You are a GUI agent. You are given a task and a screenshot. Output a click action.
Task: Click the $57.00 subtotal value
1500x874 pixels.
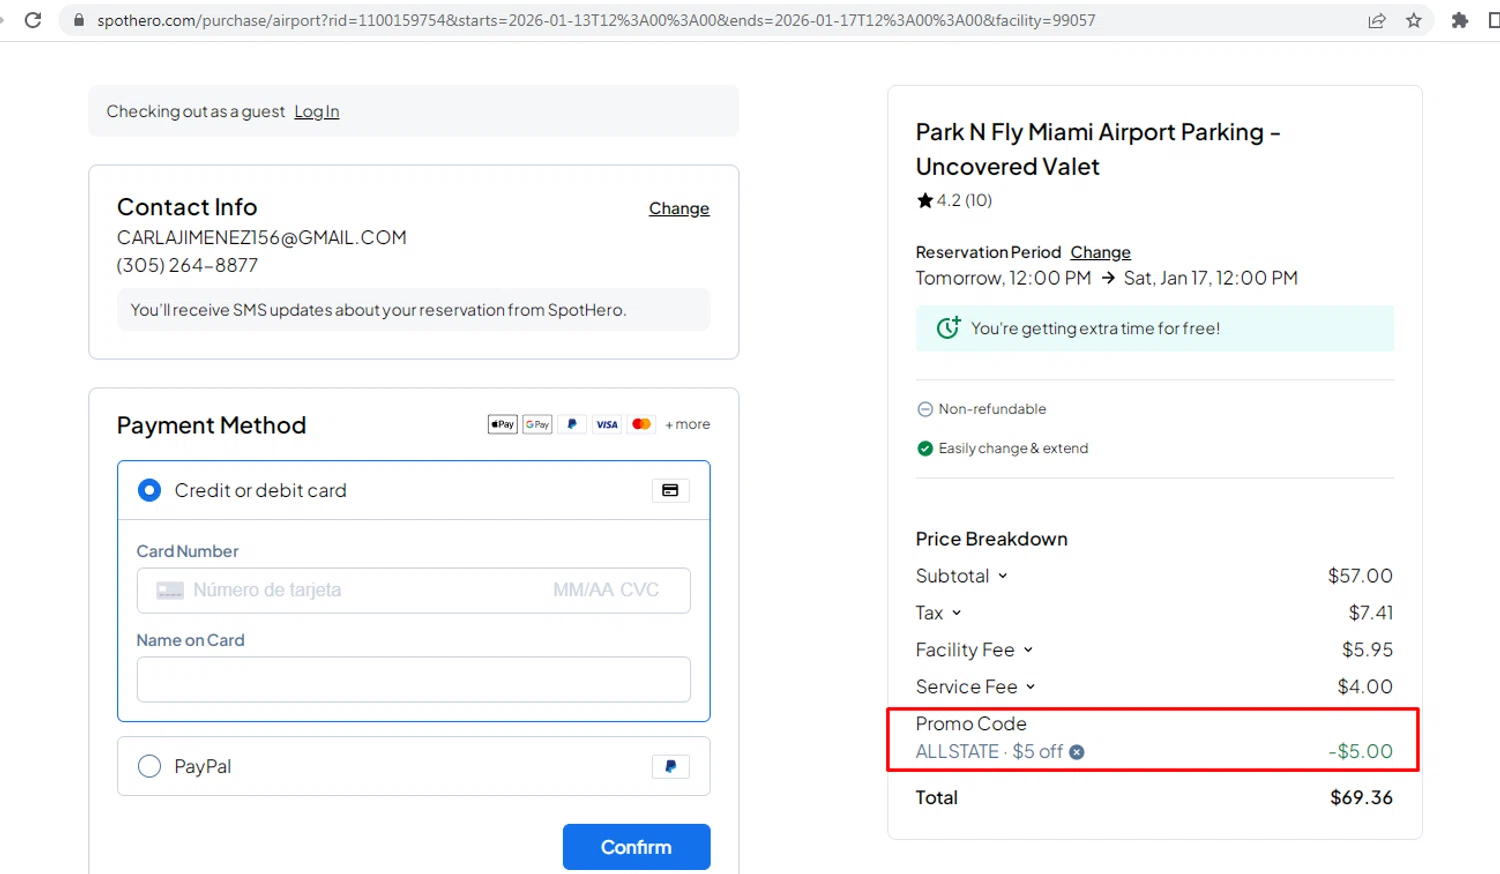click(1360, 576)
